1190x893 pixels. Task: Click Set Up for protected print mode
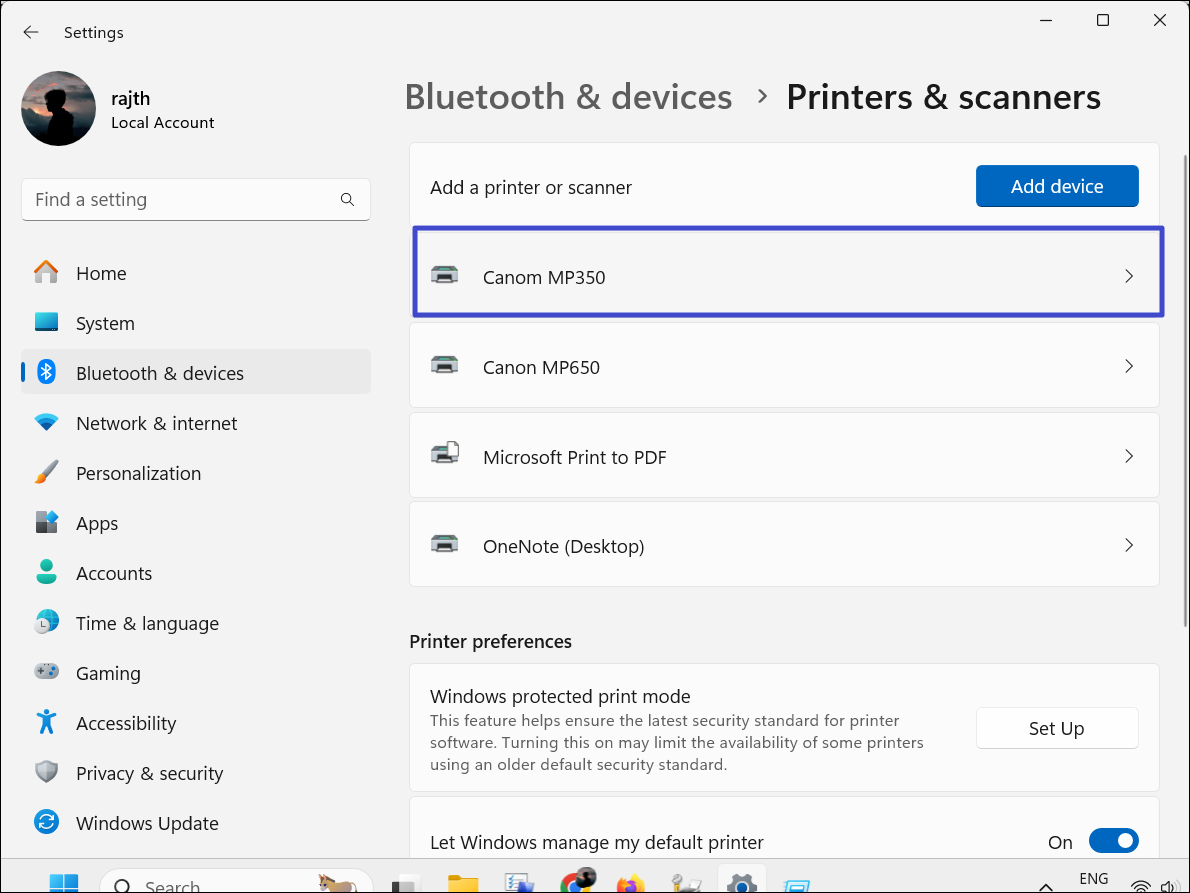coord(1056,728)
